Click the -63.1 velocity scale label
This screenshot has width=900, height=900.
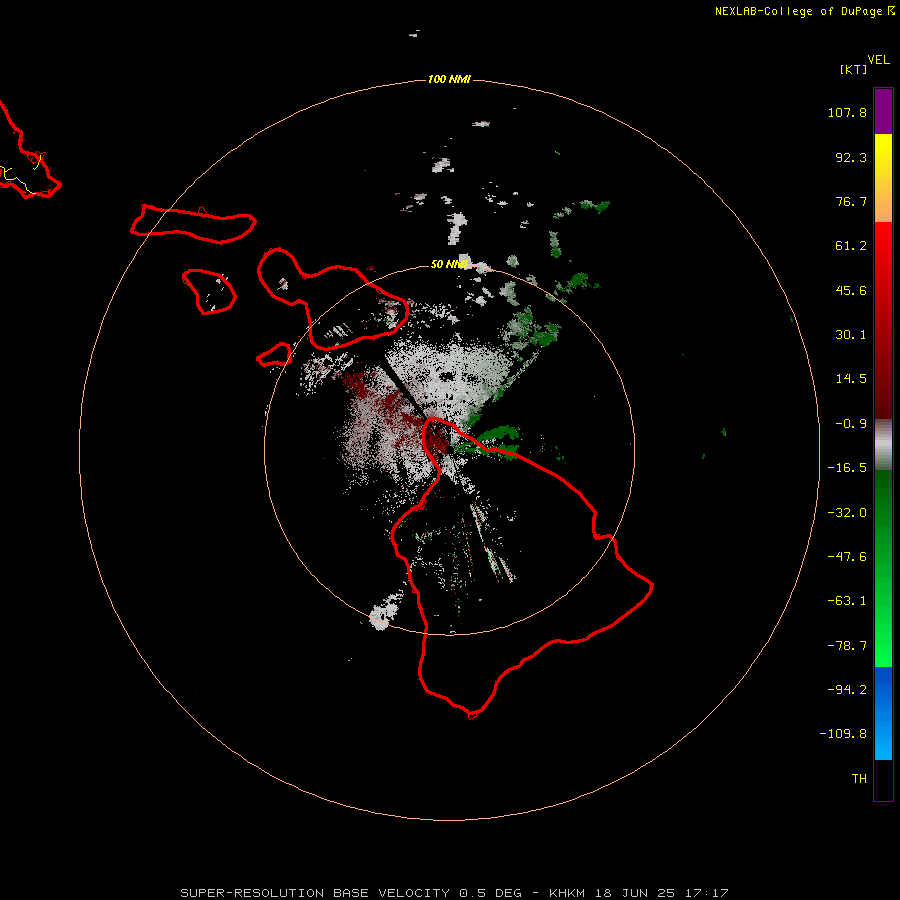[x=847, y=601]
